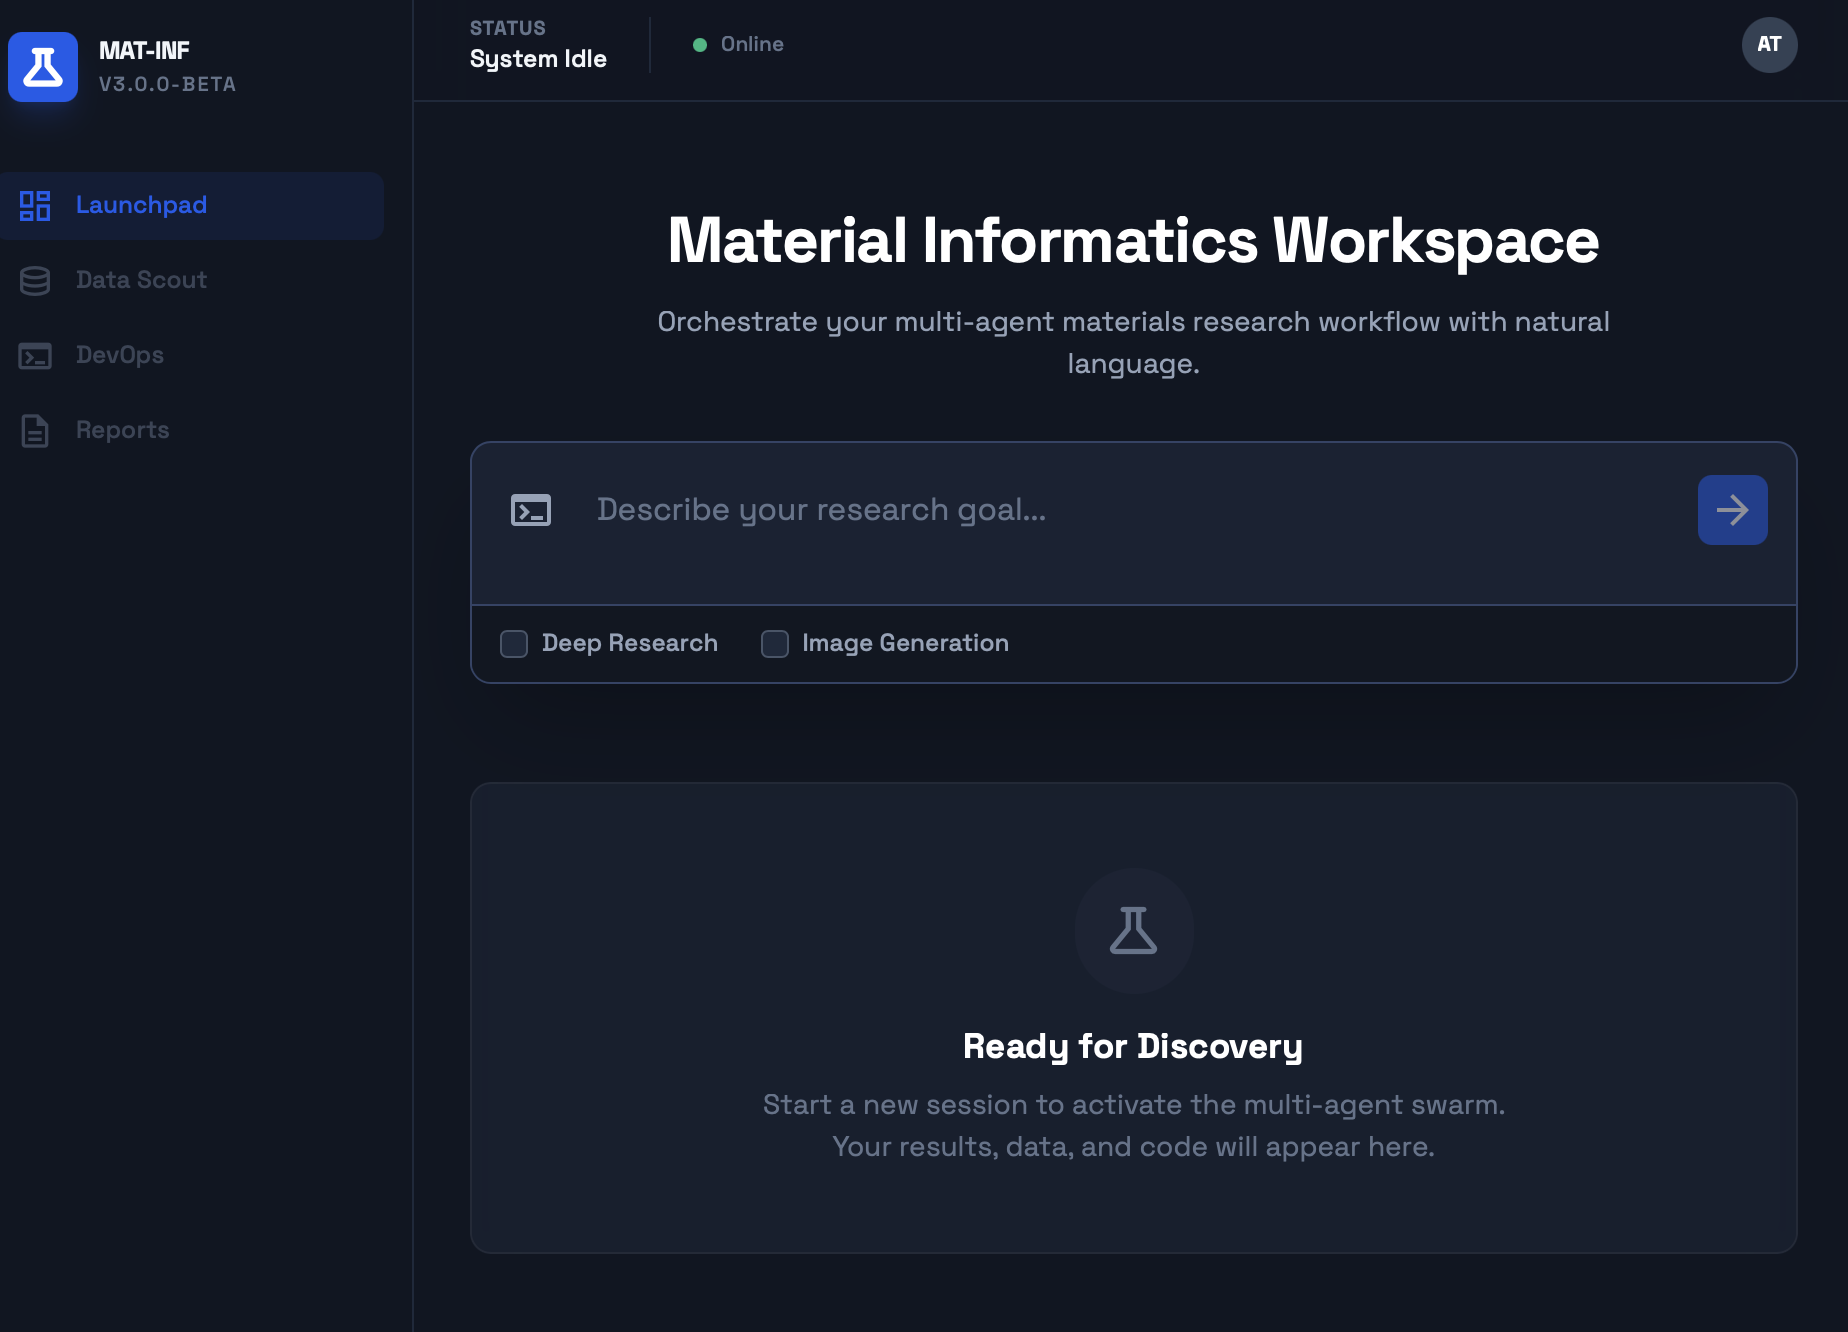Click the Reports document icon
The height and width of the screenshot is (1332, 1848).
pyautogui.click(x=35, y=431)
